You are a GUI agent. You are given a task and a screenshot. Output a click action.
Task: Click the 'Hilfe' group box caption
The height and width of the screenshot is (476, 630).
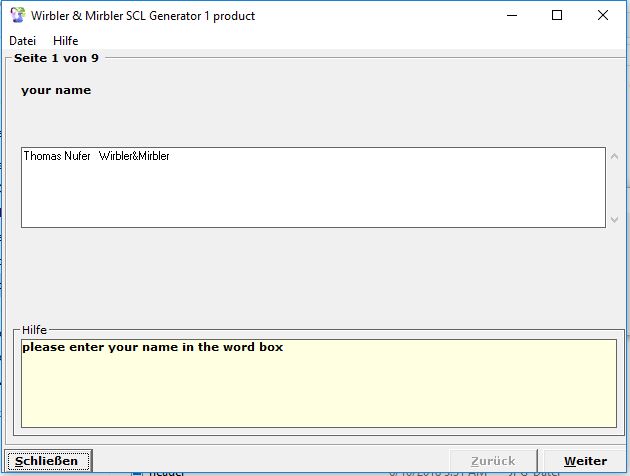(x=34, y=329)
